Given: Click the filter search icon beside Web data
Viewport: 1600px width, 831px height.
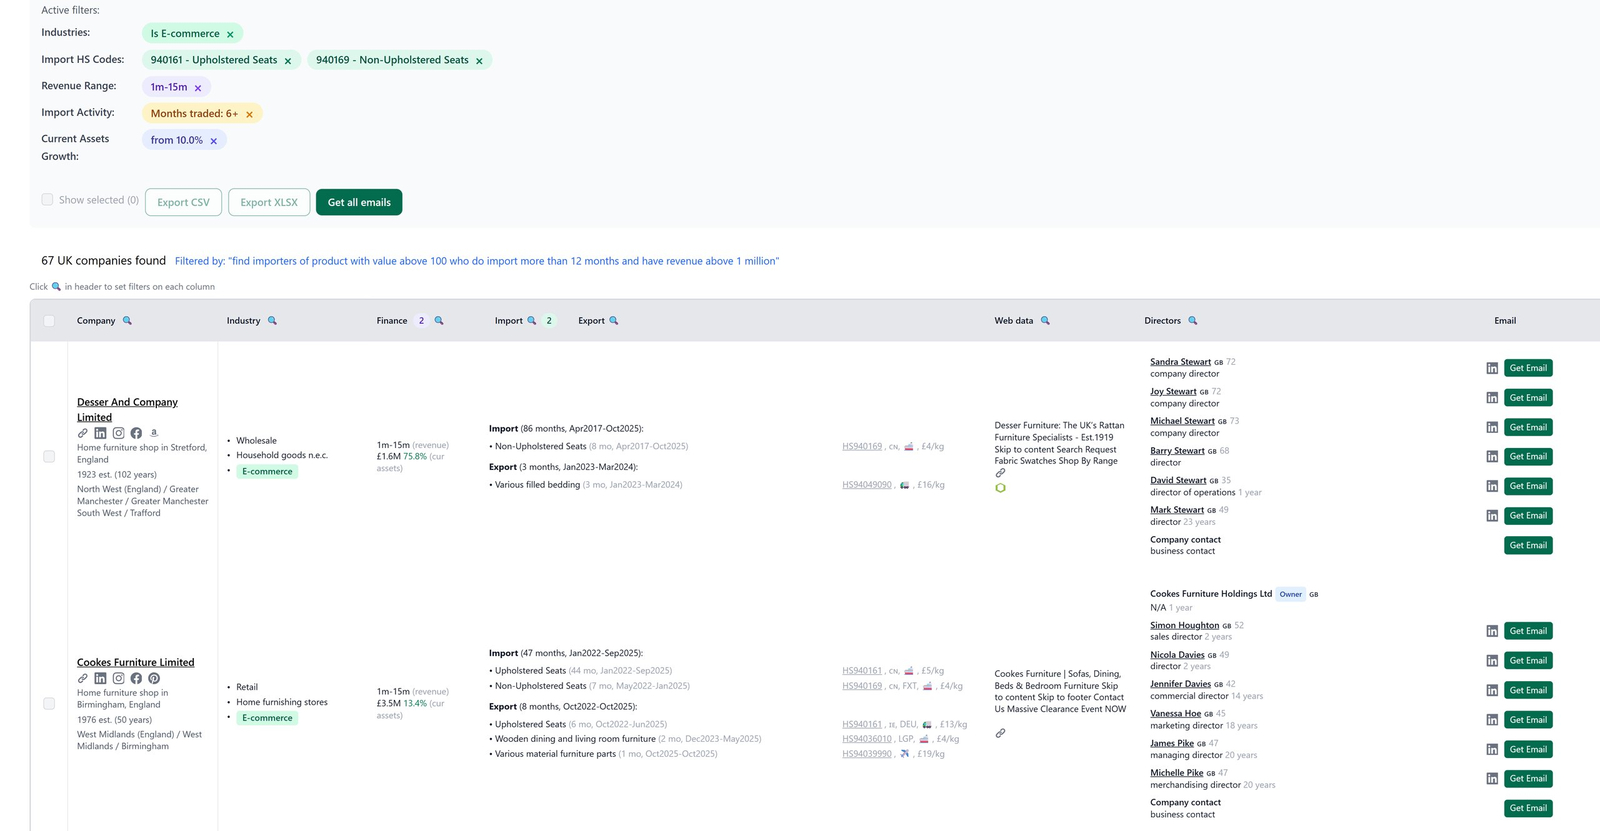Looking at the screenshot, I should [x=1045, y=321].
